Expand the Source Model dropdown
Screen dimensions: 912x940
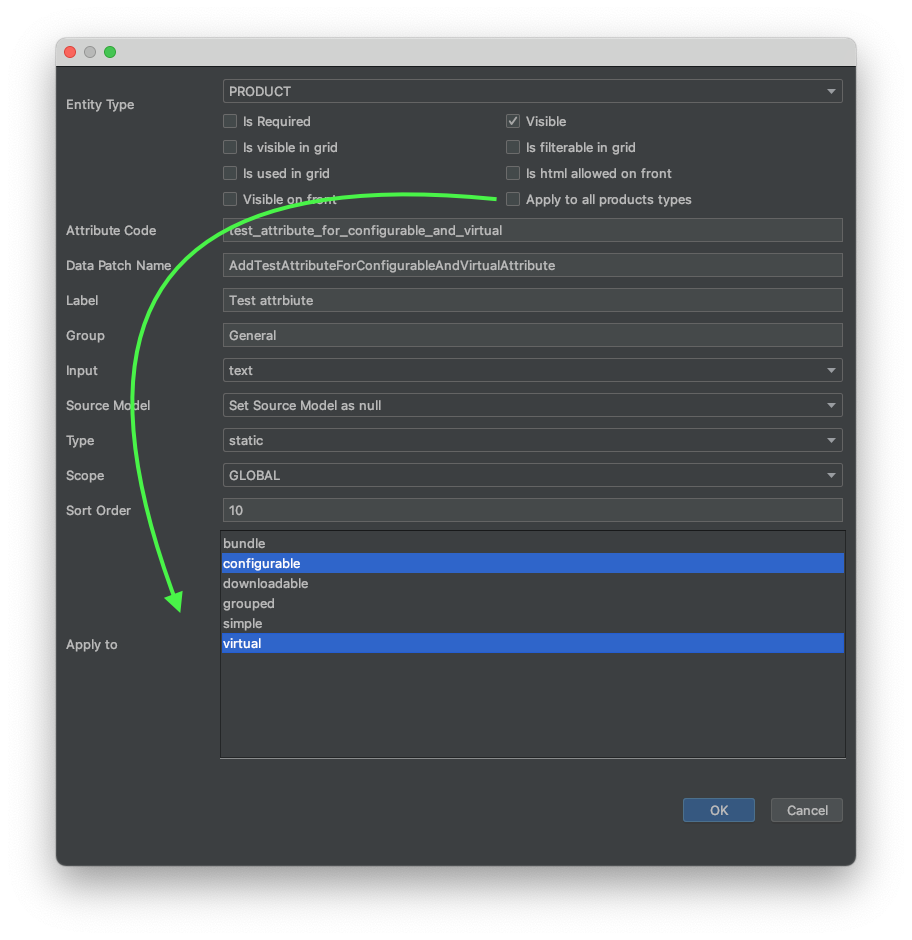pyautogui.click(x=532, y=405)
